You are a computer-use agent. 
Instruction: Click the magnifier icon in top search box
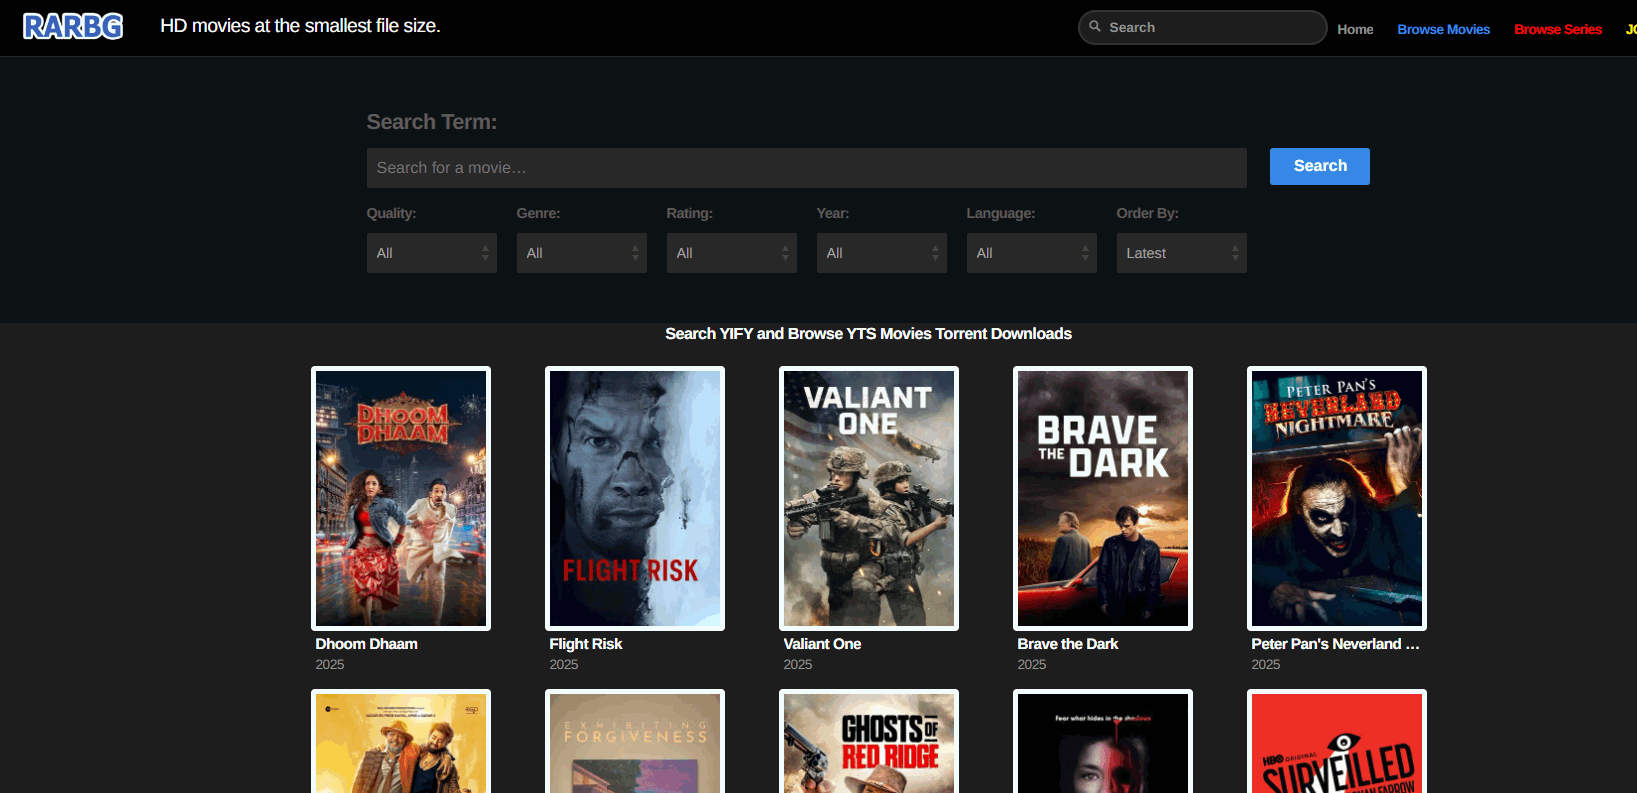[1095, 27]
